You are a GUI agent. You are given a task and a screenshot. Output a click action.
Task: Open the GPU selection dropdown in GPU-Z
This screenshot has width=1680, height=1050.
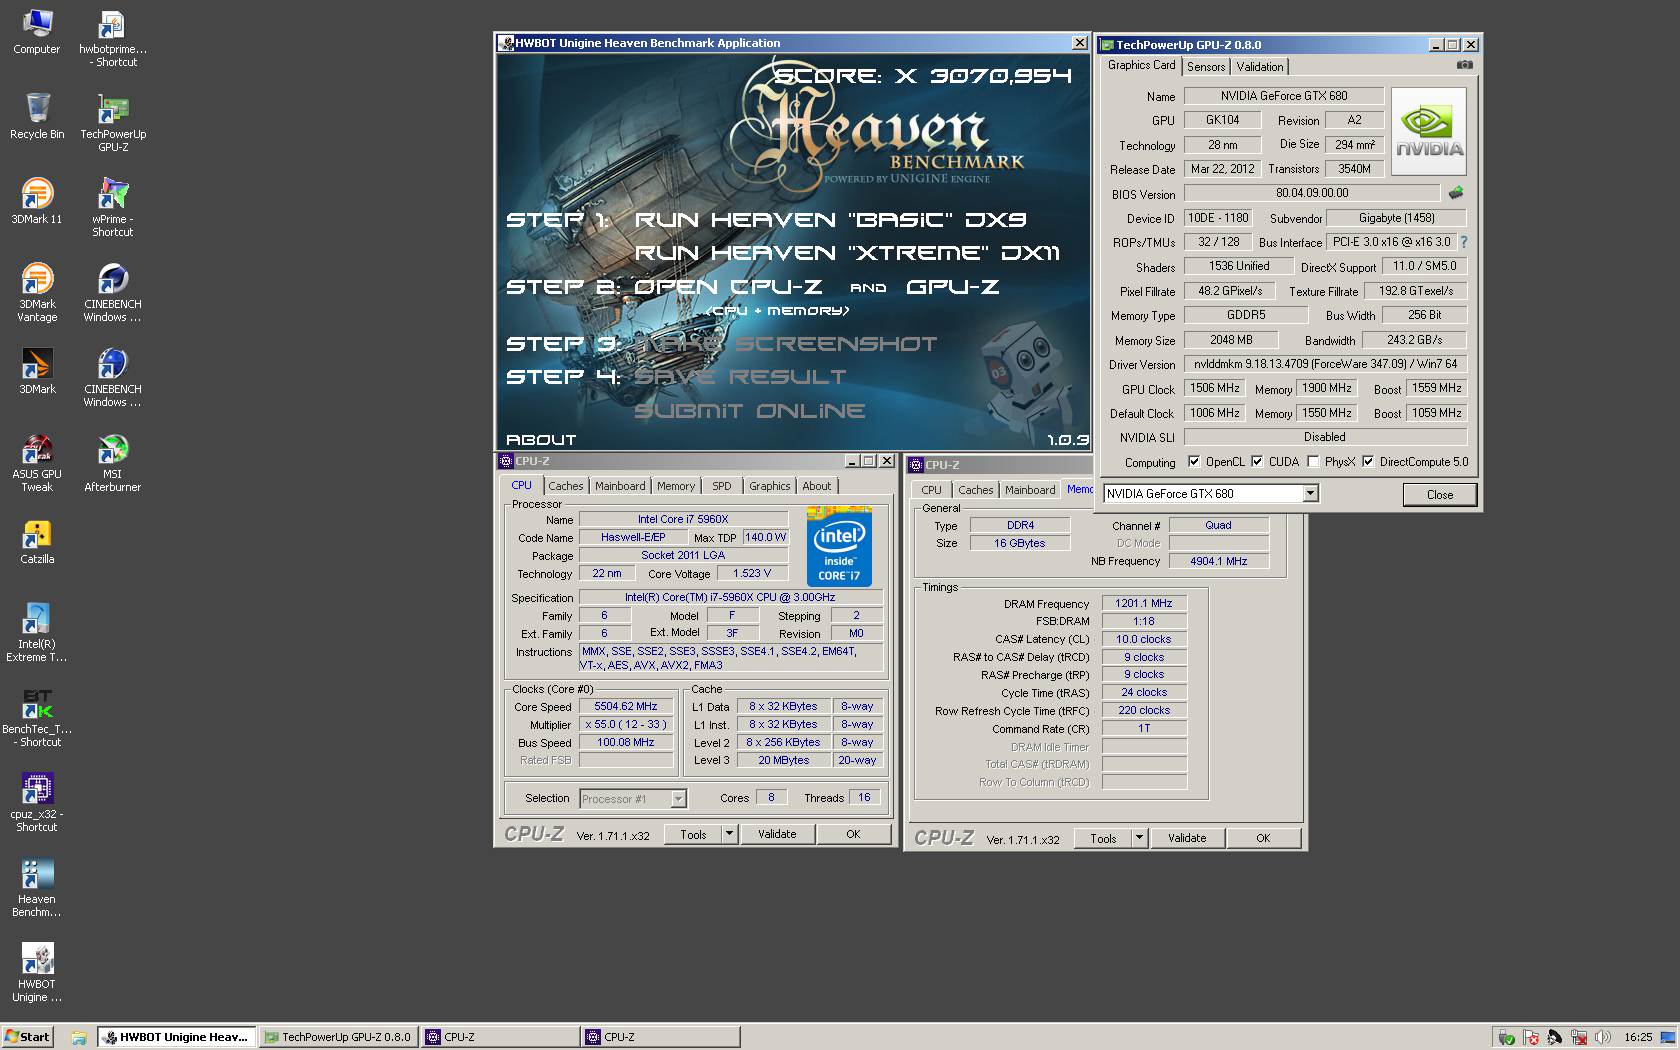1311,494
